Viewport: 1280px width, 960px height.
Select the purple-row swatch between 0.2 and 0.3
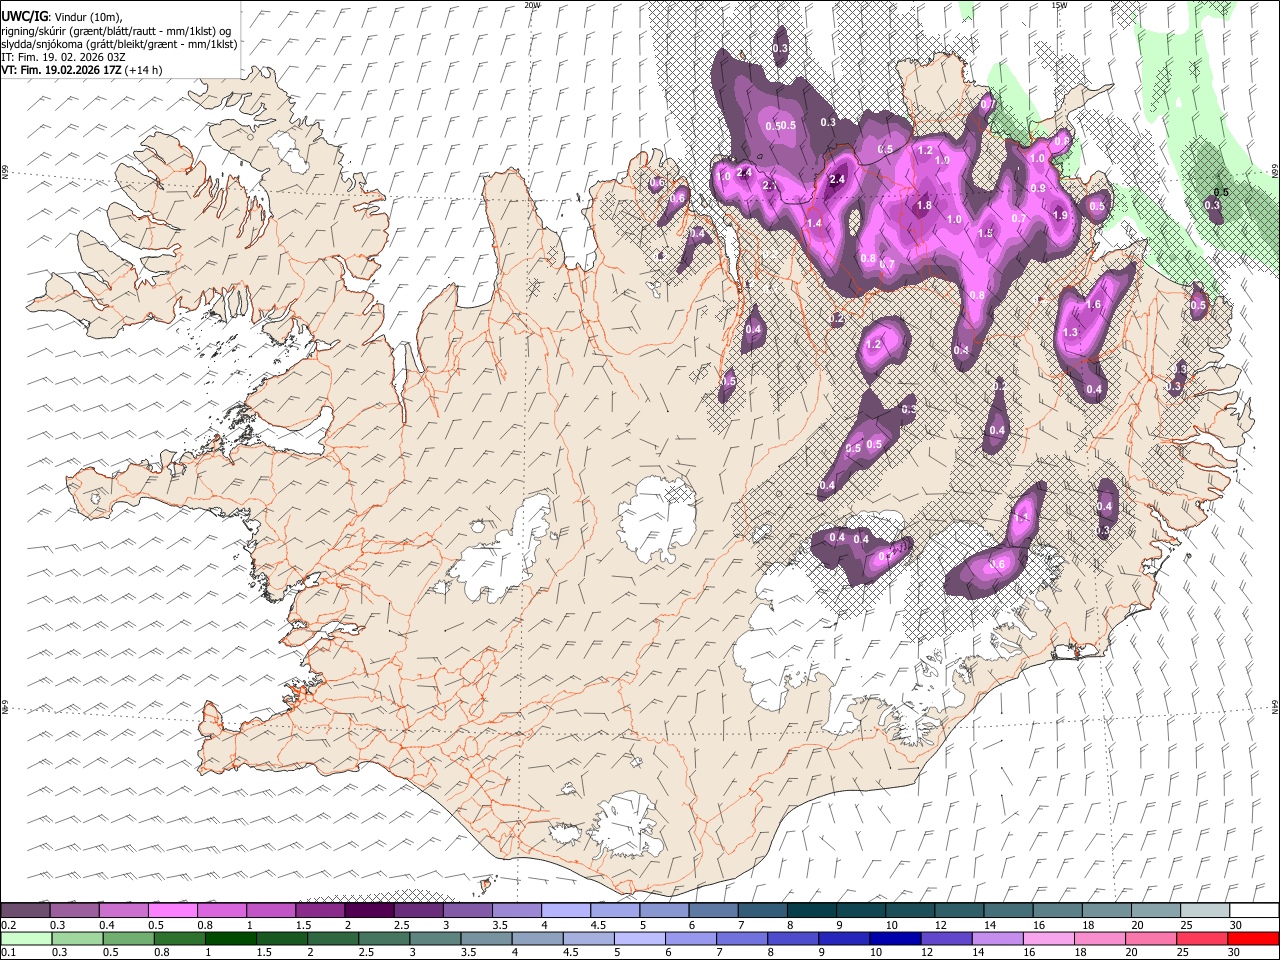click(25, 911)
